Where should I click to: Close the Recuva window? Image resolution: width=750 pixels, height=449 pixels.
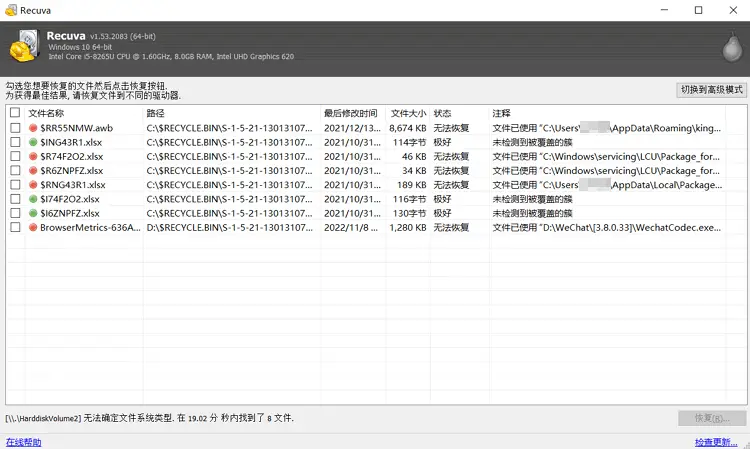click(x=733, y=10)
